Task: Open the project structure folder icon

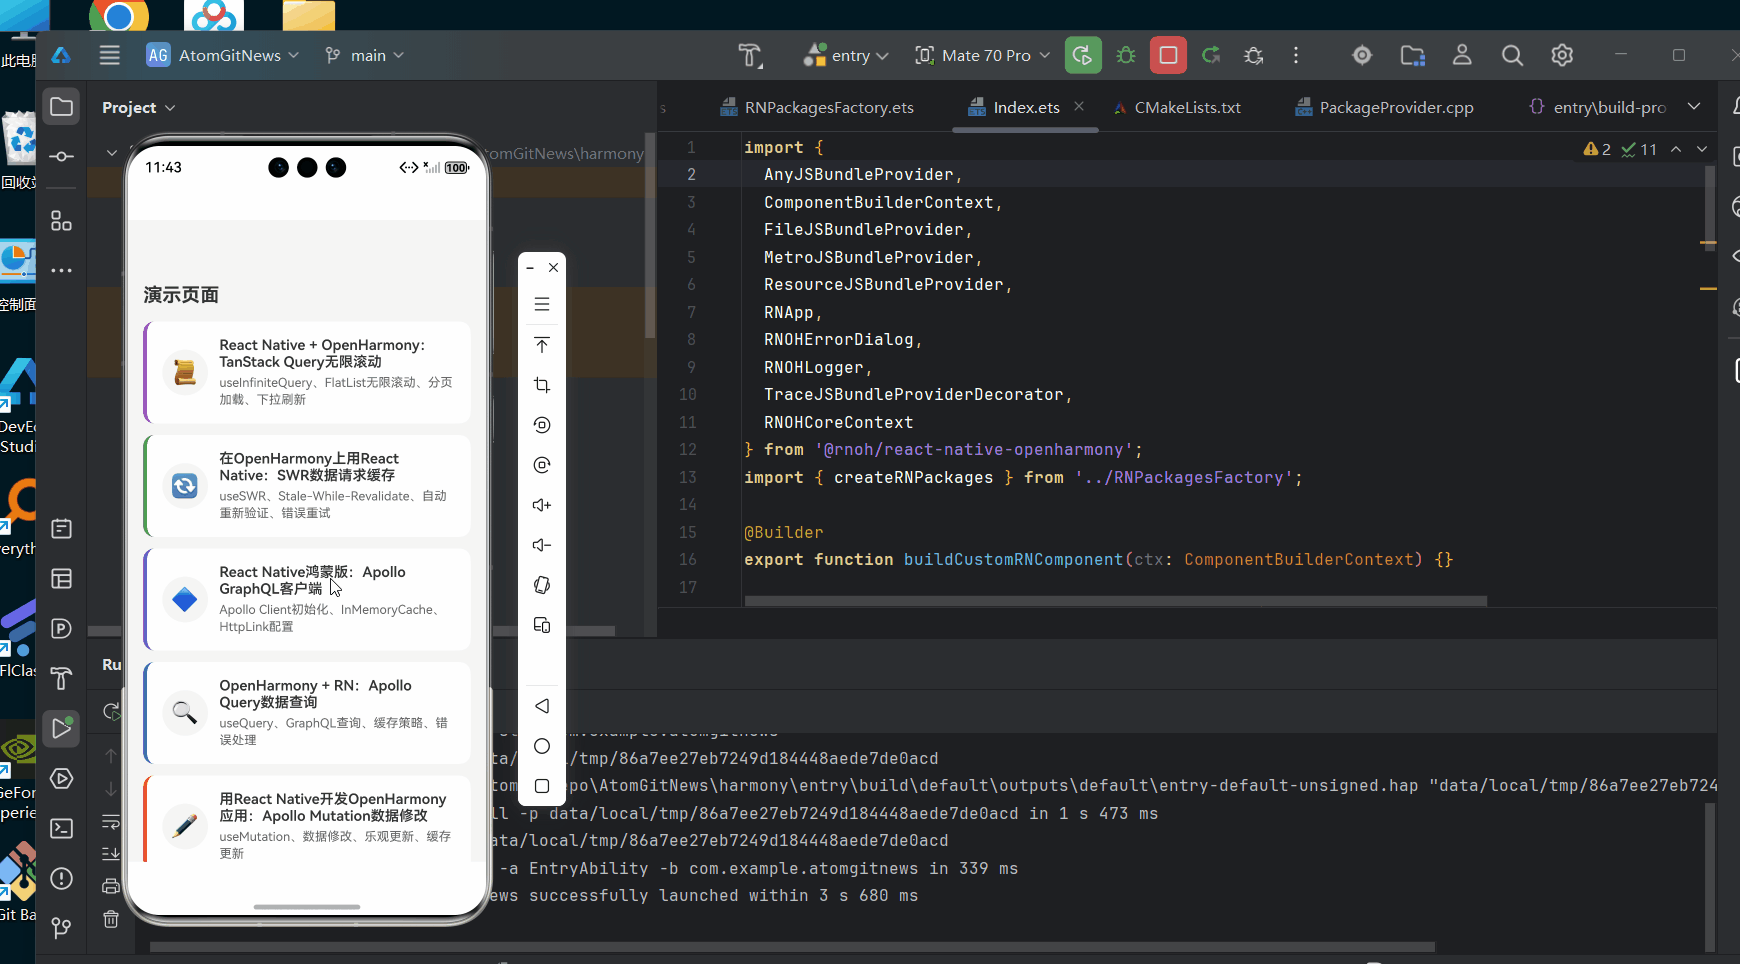Action: coord(1412,55)
